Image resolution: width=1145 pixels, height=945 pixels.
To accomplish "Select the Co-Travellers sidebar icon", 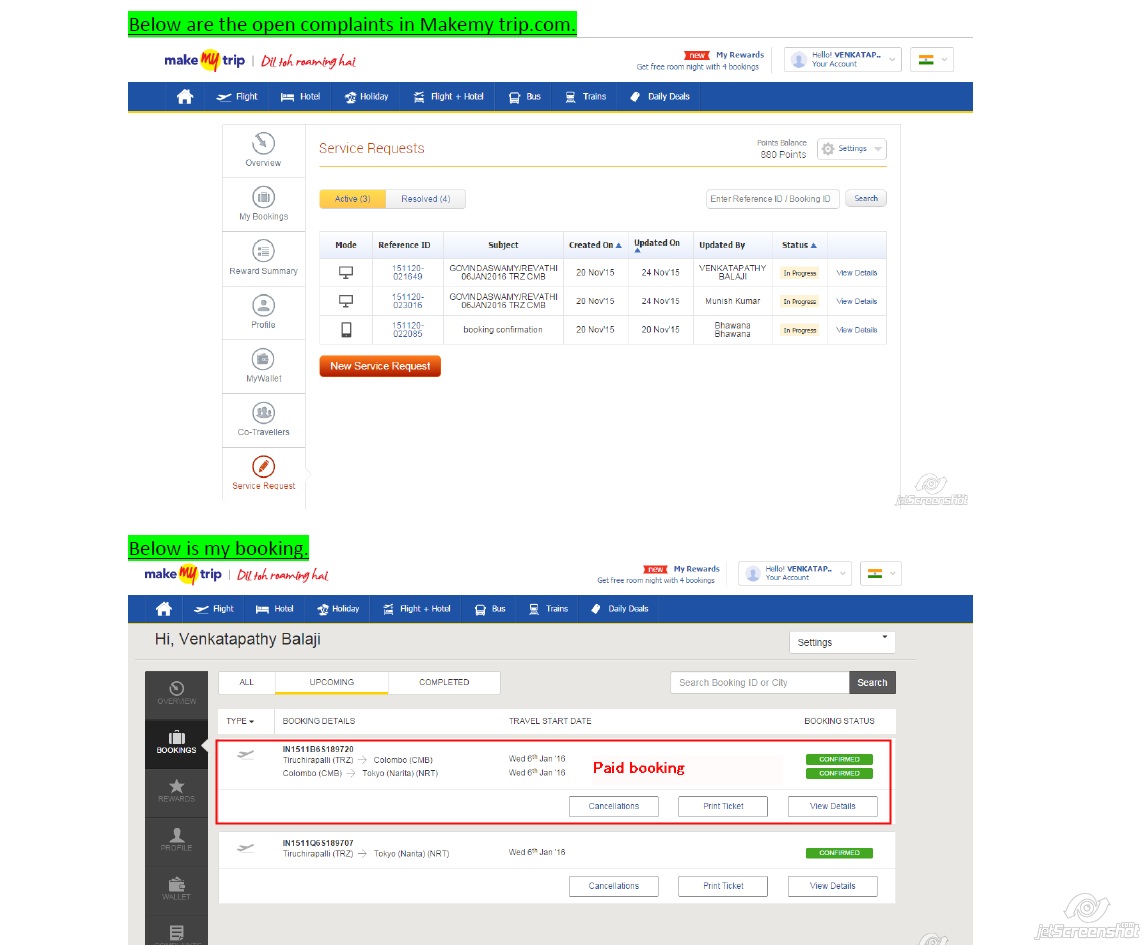I will click(263, 413).
